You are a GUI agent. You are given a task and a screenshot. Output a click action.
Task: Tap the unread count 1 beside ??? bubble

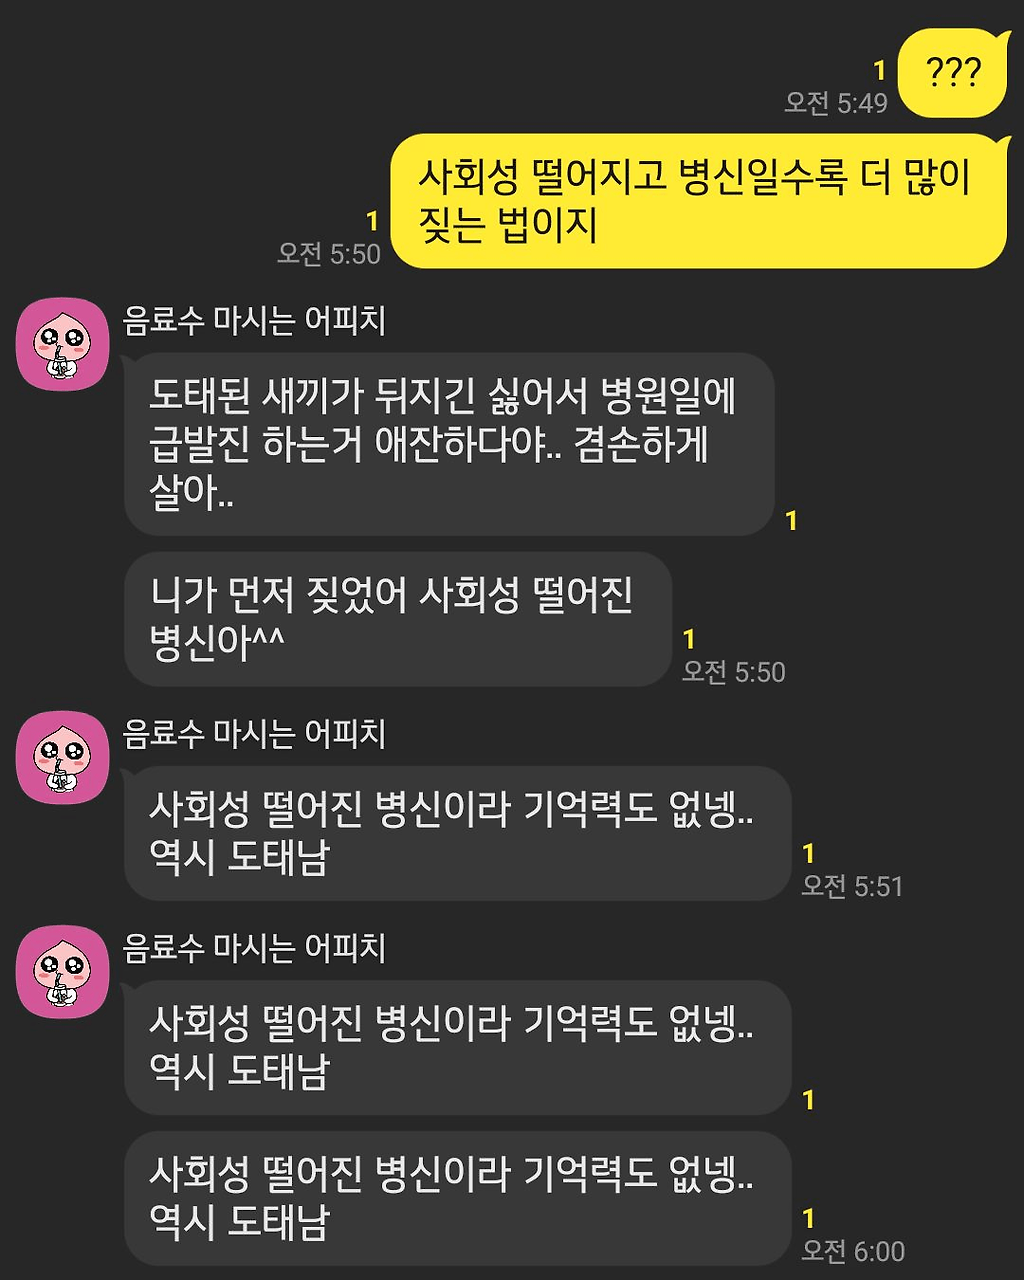click(x=880, y=71)
